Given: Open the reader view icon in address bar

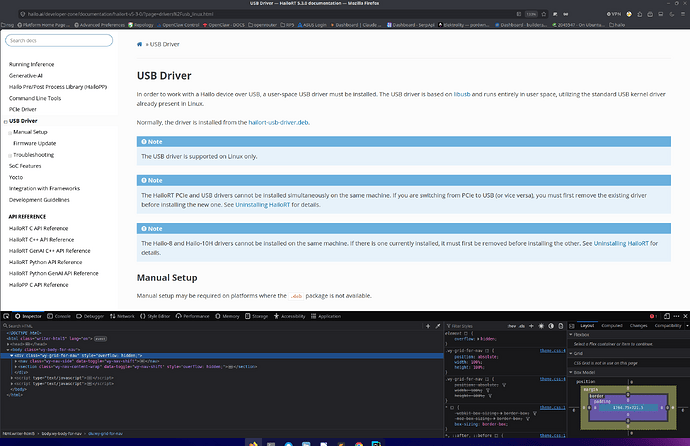Looking at the screenshot, I should pyautogui.click(x=519, y=14).
